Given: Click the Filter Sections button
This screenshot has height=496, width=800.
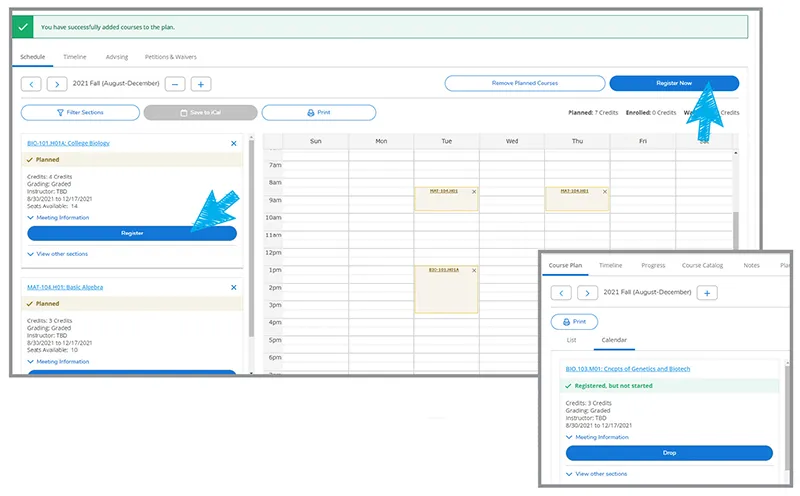Looking at the screenshot, I should 80,113.
